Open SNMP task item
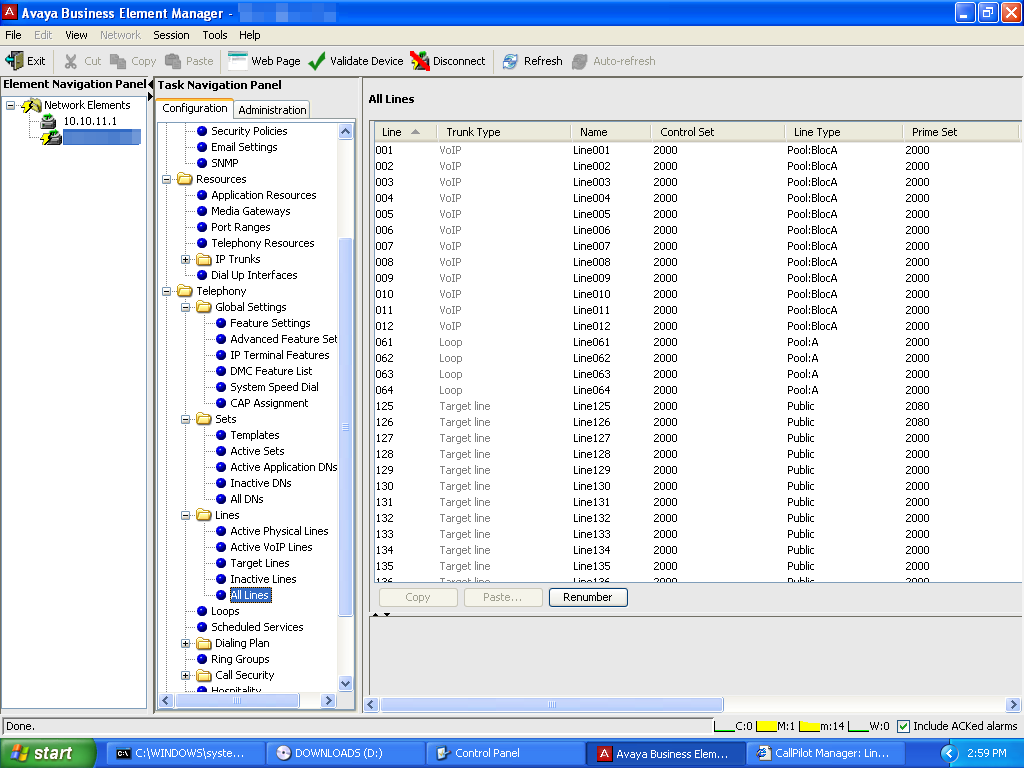The height and width of the screenshot is (768, 1024). (x=224, y=163)
